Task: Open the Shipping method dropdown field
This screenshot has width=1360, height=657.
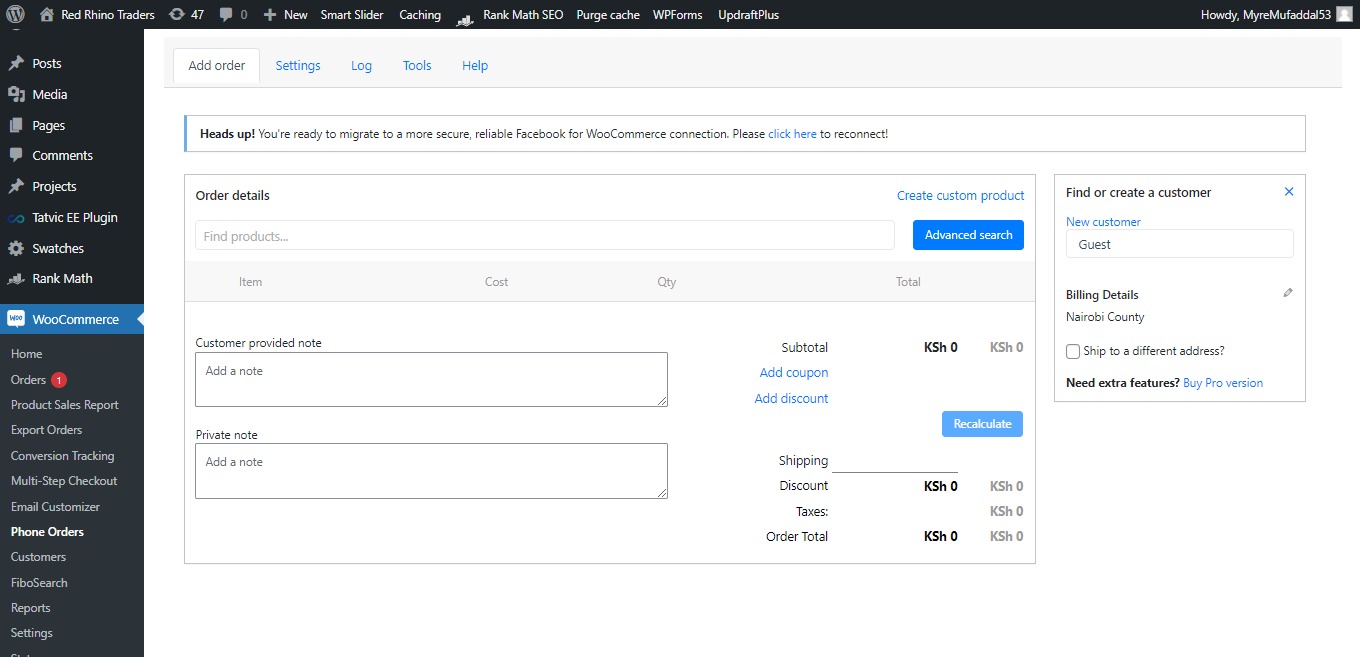Action: tap(895, 461)
